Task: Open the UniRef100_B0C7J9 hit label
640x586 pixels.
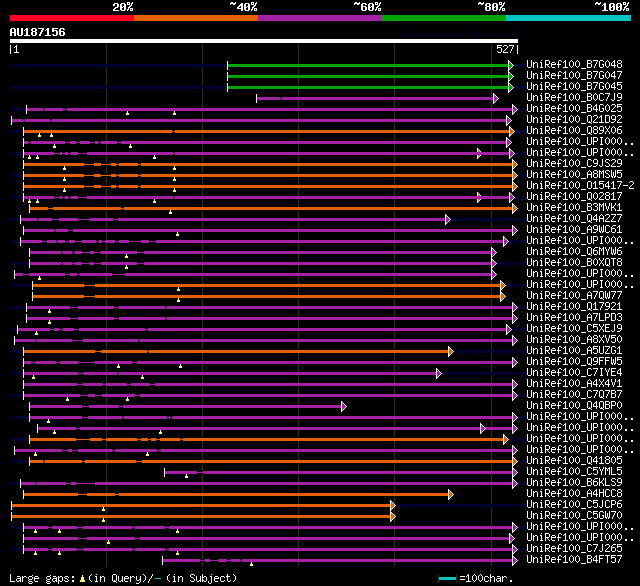Action: click(574, 98)
